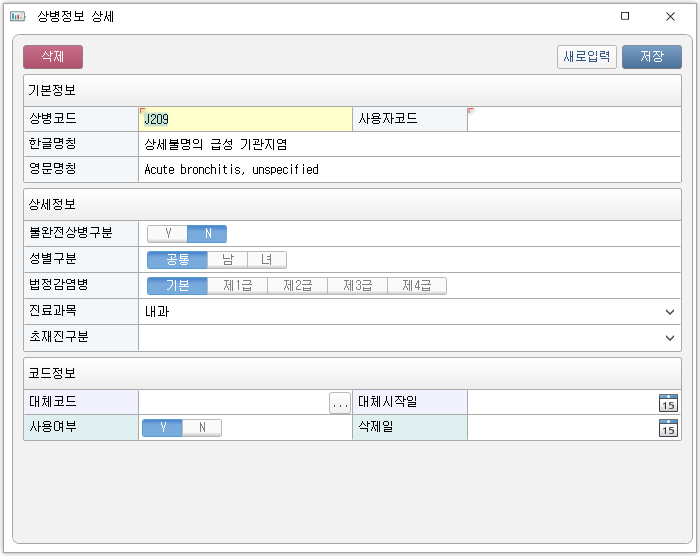This screenshot has height=556, width=700.
Task: Select 제3급 for 법정감염병
Action: pyautogui.click(x=357, y=286)
